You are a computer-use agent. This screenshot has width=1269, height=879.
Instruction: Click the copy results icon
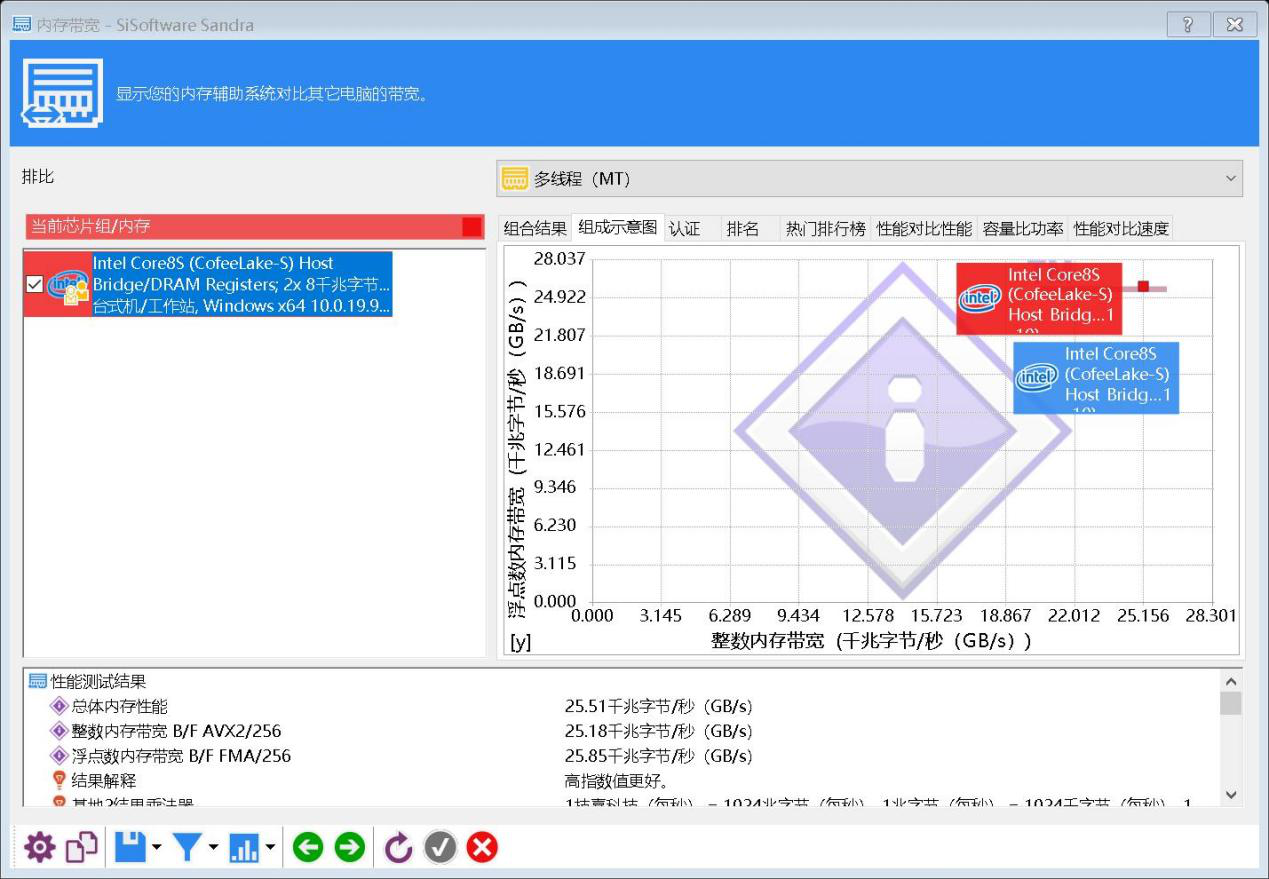(x=81, y=848)
